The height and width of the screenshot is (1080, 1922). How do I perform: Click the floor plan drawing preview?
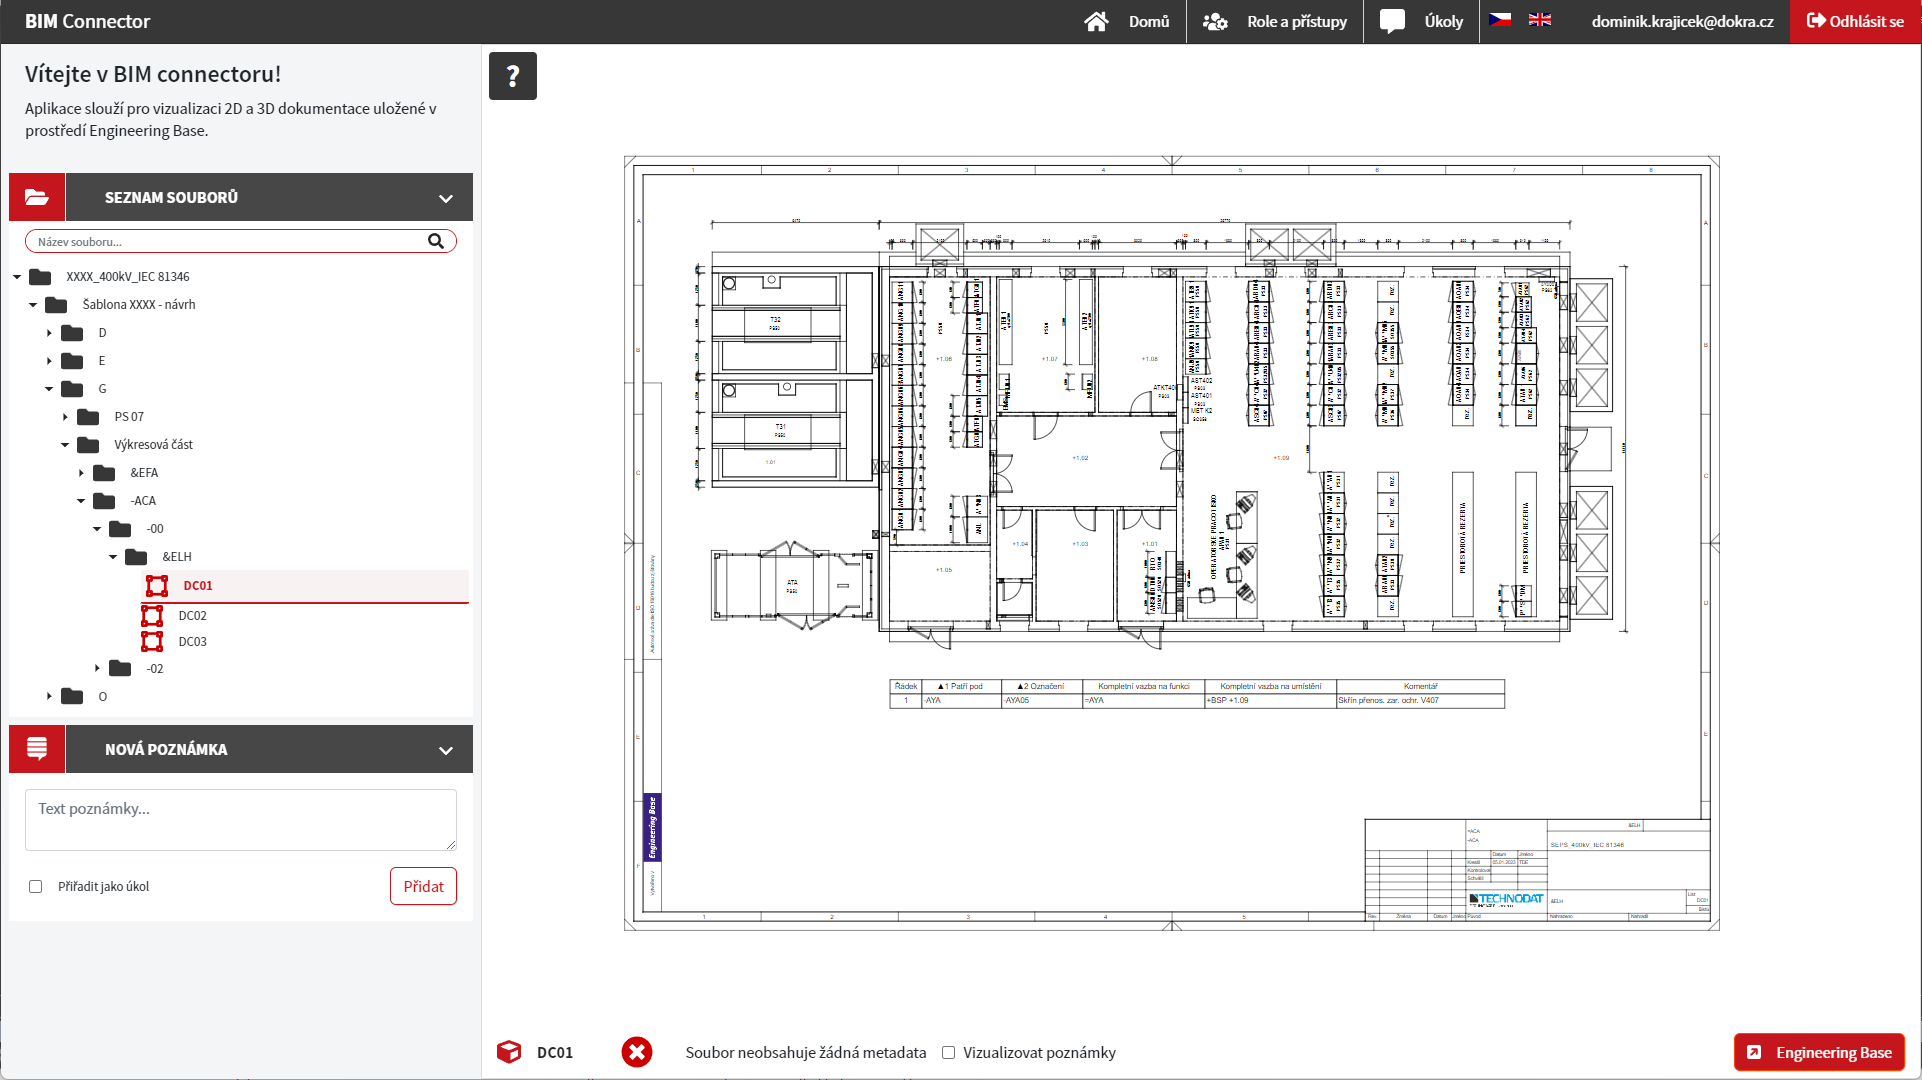point(1172,543)
